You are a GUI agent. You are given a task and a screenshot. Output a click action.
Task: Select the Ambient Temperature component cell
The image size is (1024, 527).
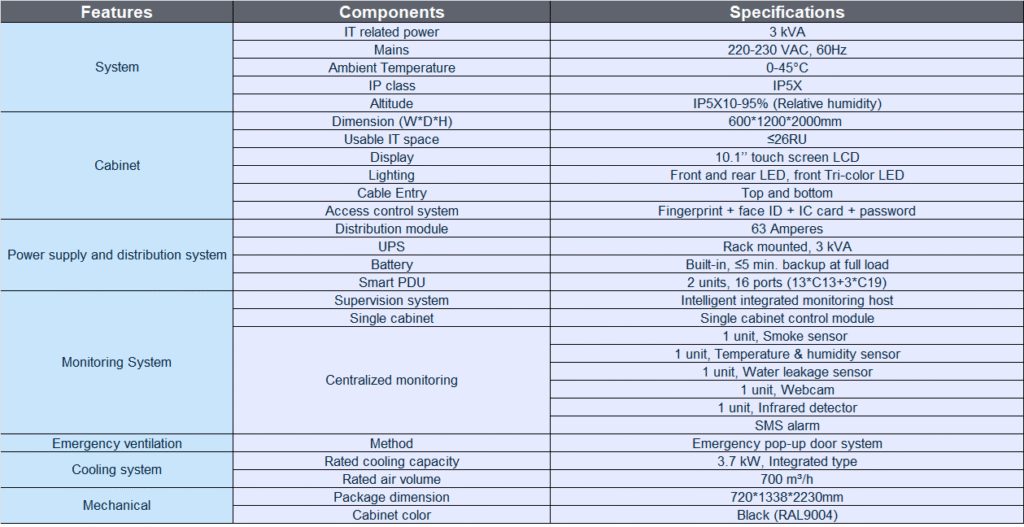coord(391,67)
